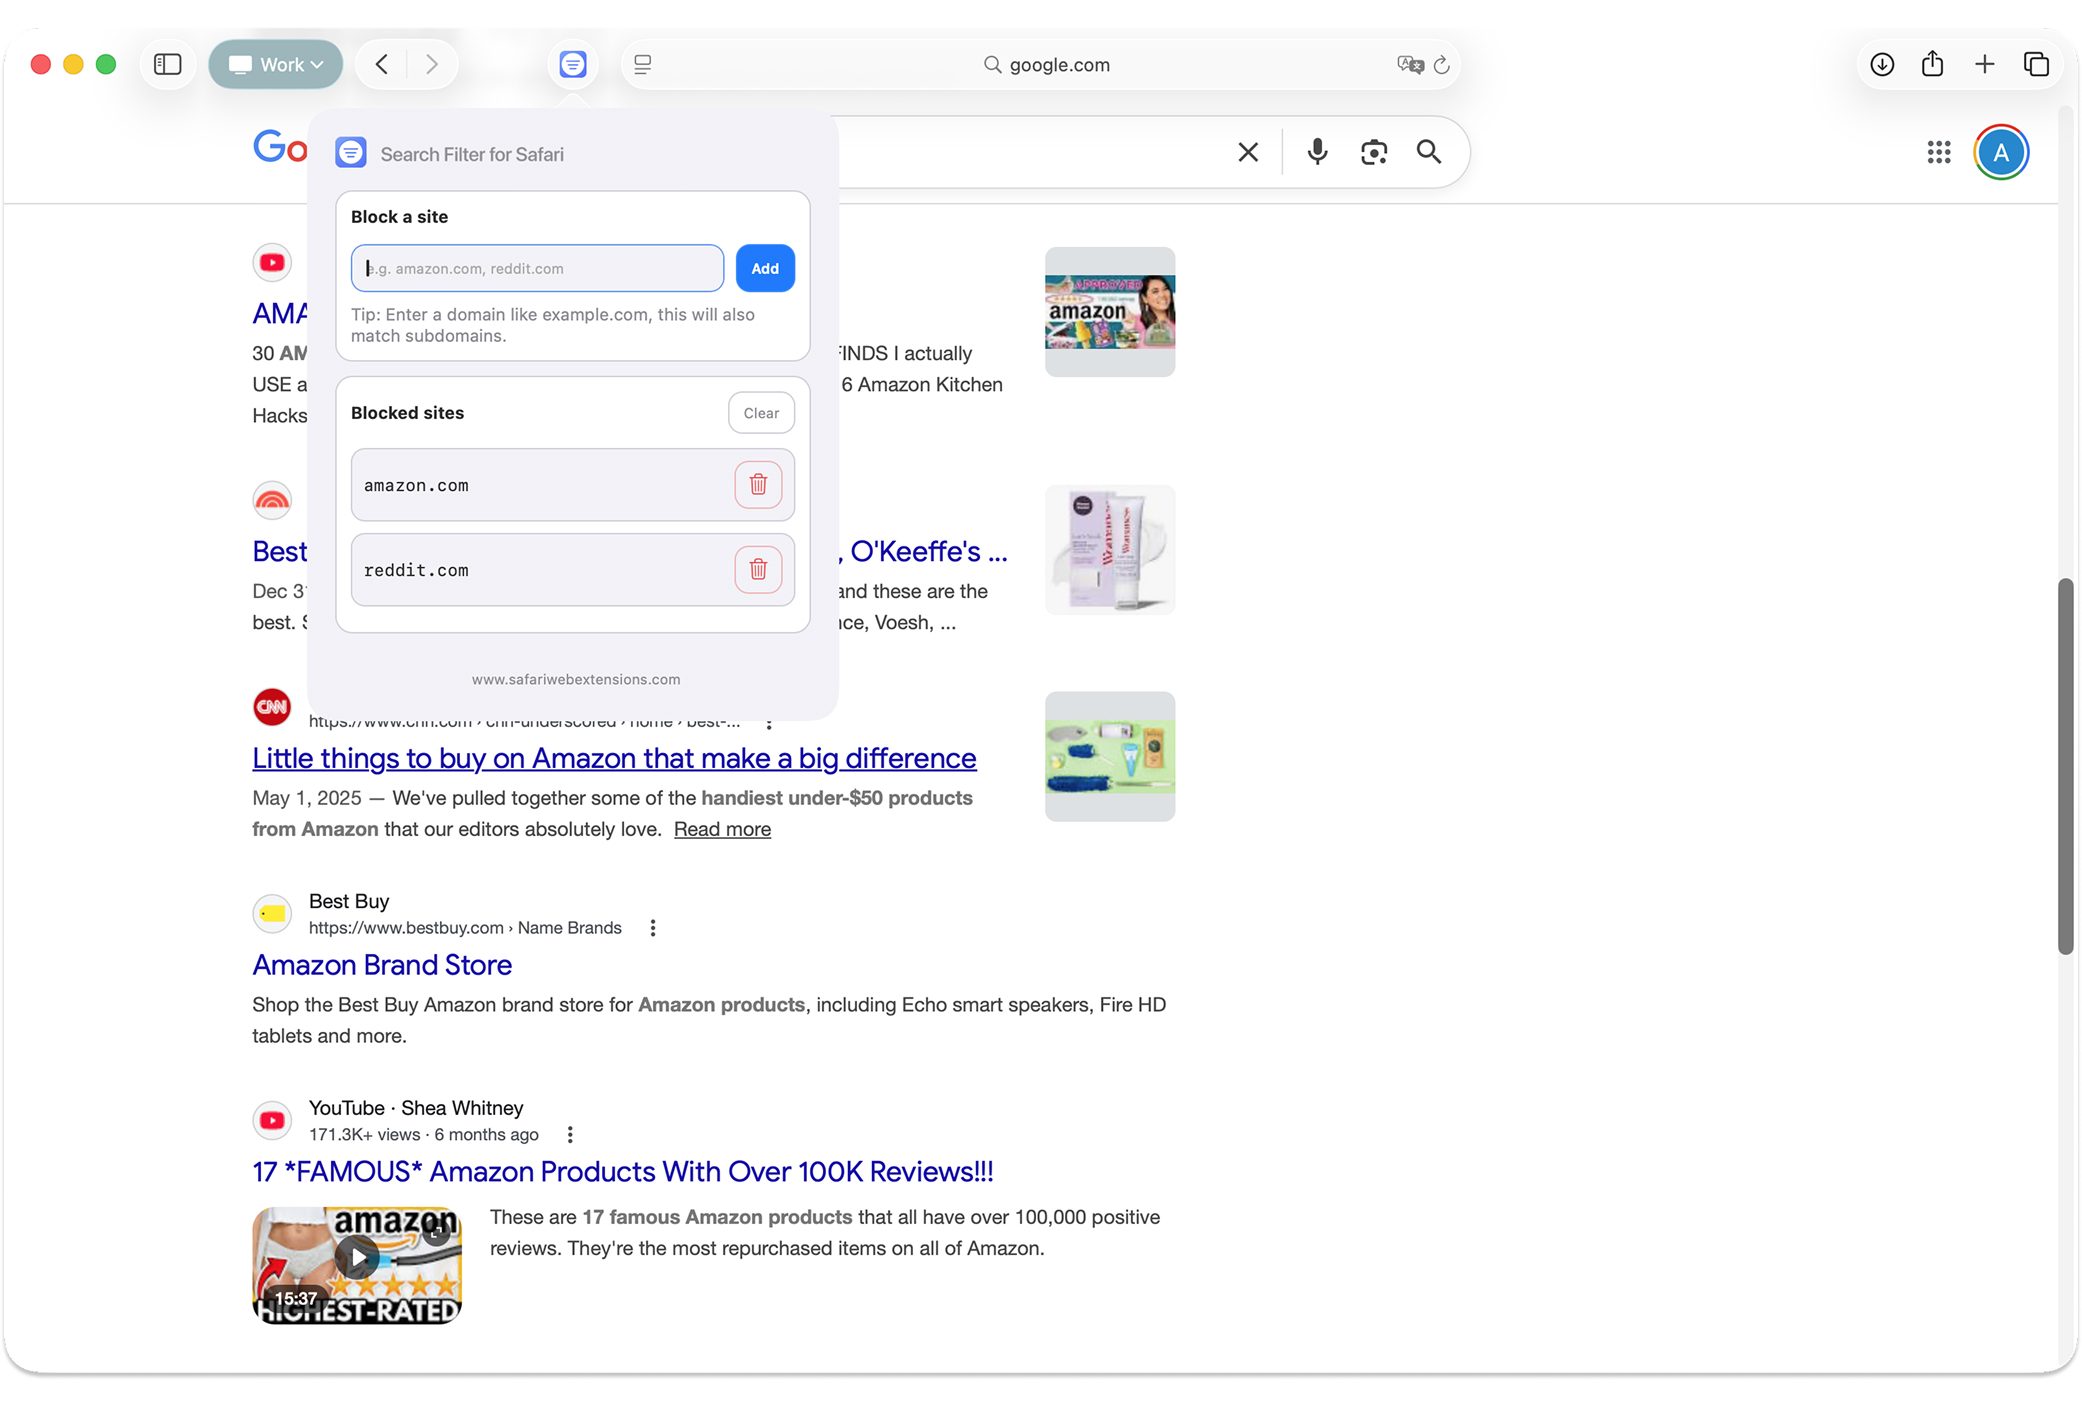Show Safari downloads
This screenshot has width=2082, height=1408.
pos(1882,65)
